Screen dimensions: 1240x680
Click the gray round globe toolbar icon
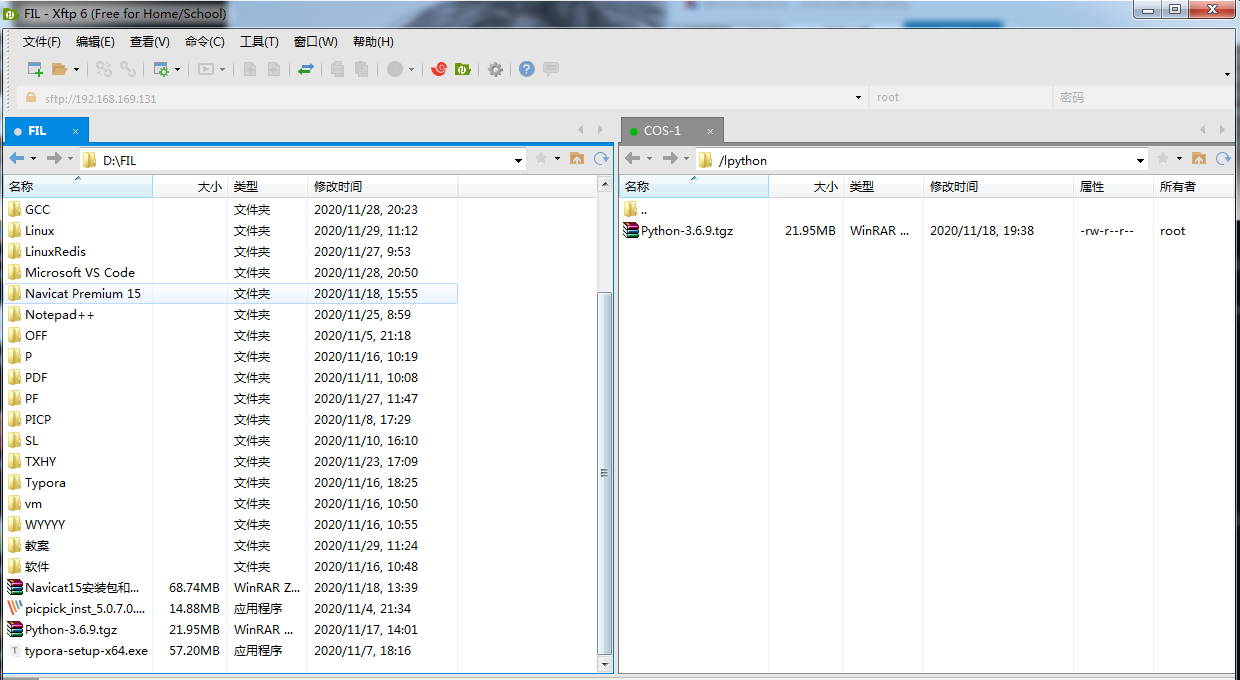(394, 69)
